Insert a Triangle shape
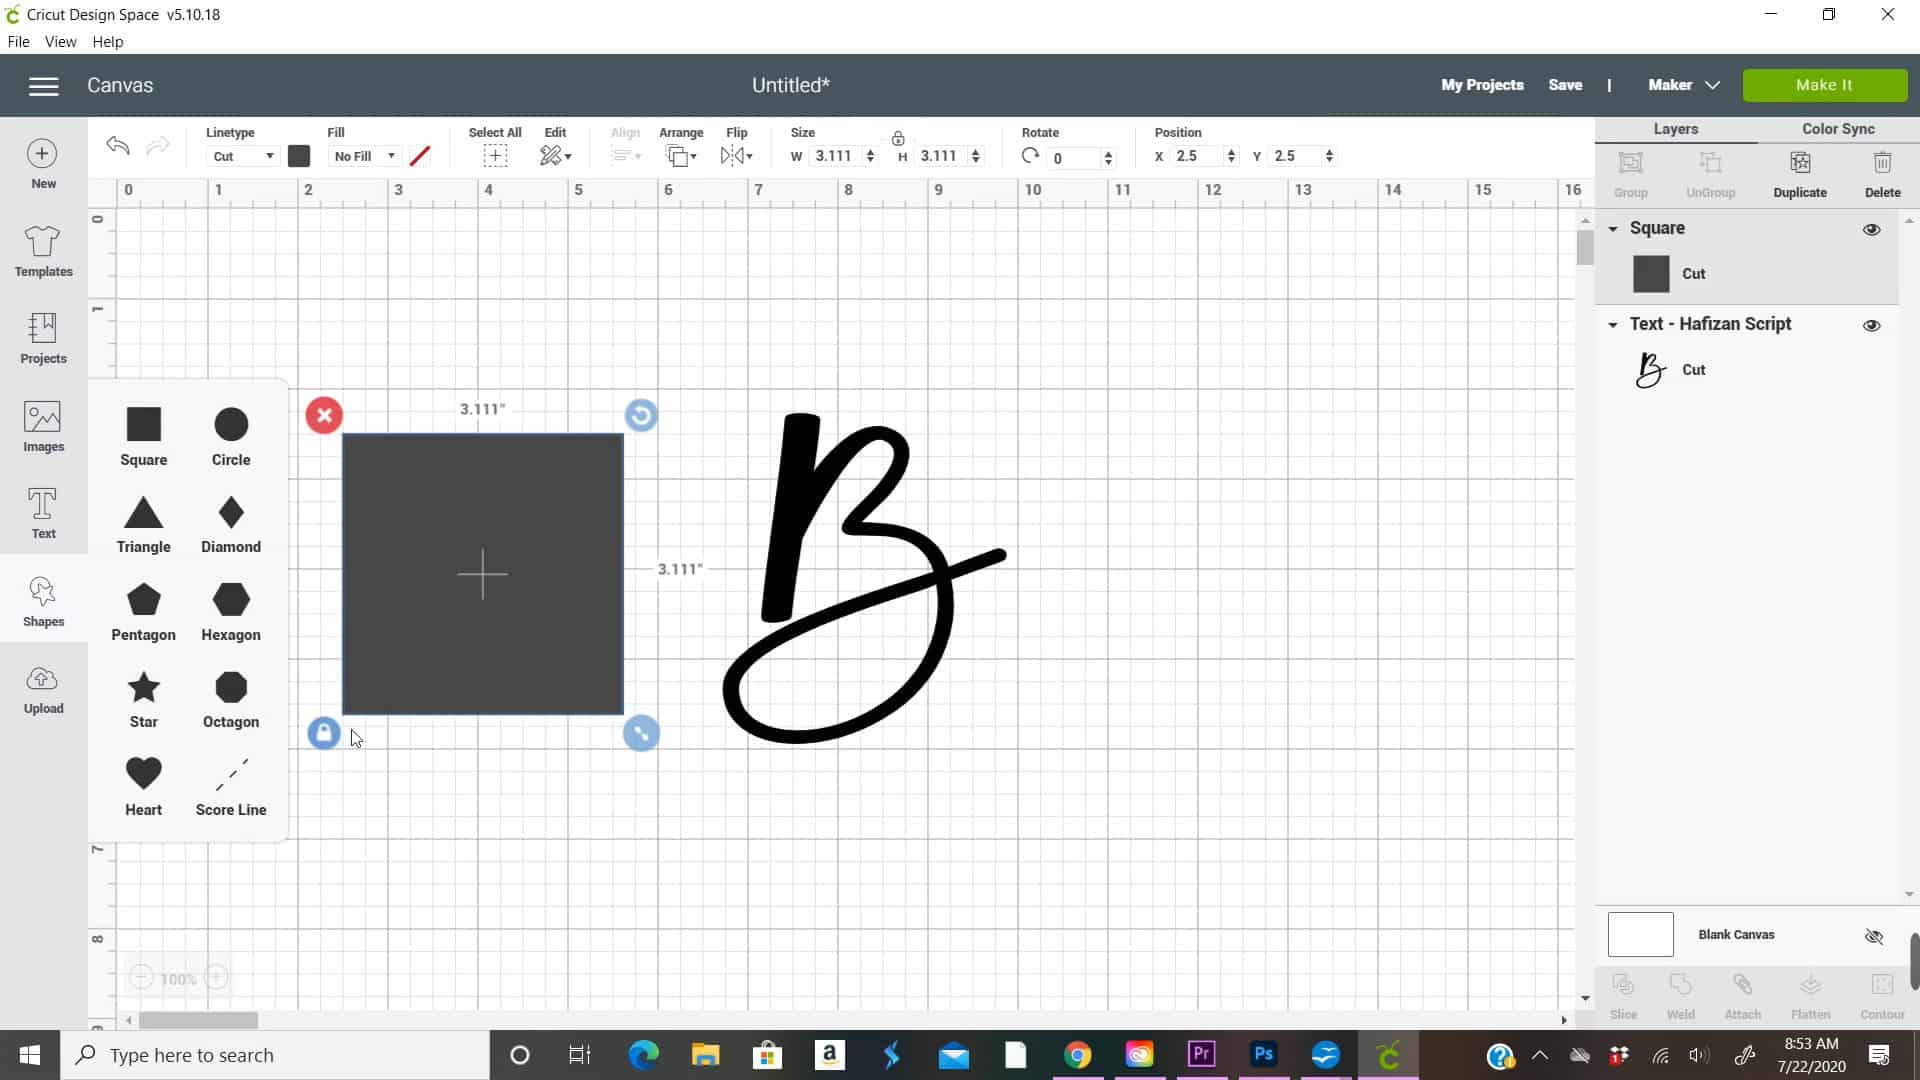 tap(143, 524)
